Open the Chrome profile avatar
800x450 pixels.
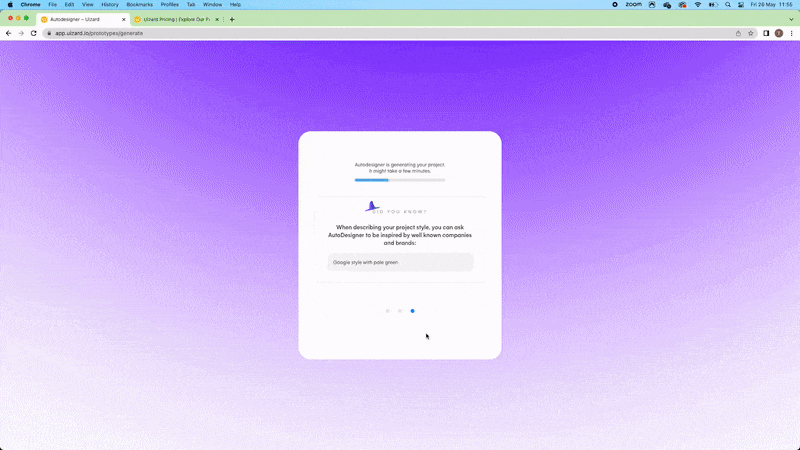tap(779, 33)
